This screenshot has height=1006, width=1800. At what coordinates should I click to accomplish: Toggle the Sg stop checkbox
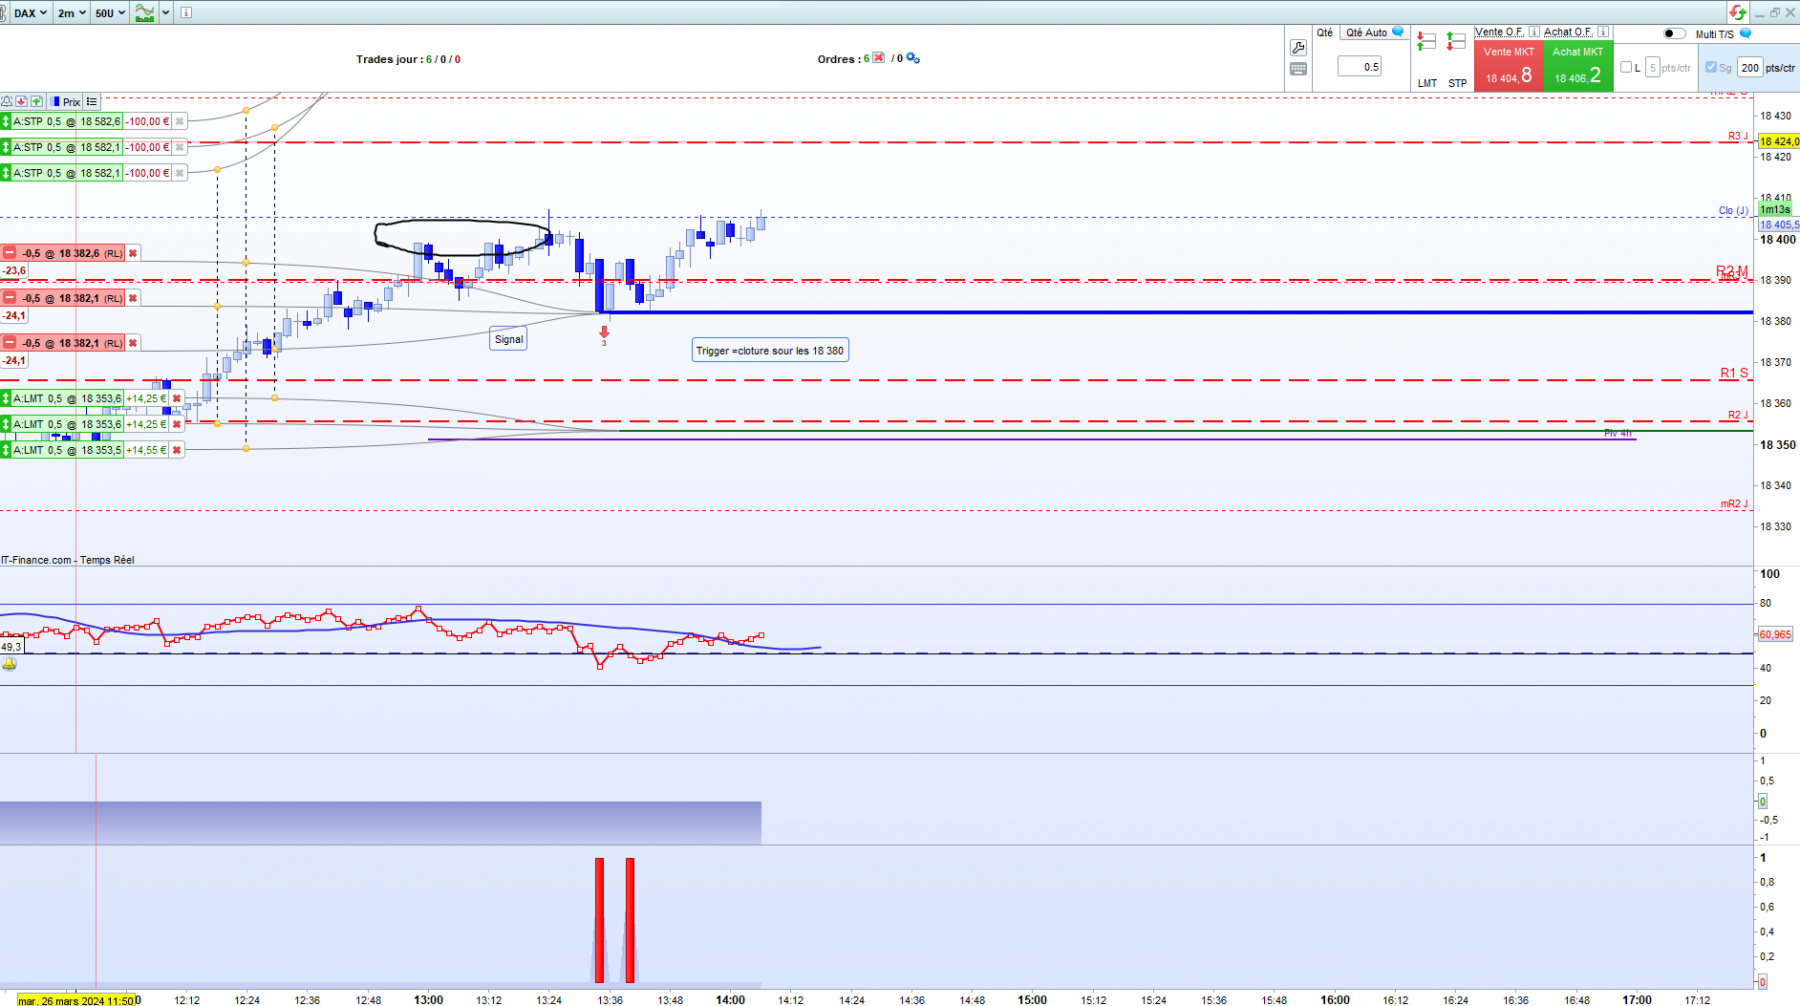click(x=1711, y=67)
